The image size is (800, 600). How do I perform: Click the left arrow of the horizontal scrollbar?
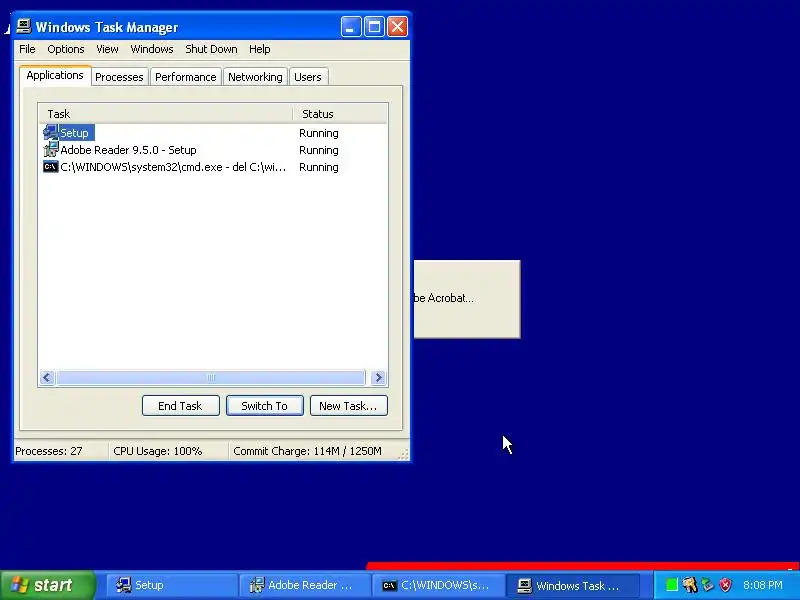[47, 378]
